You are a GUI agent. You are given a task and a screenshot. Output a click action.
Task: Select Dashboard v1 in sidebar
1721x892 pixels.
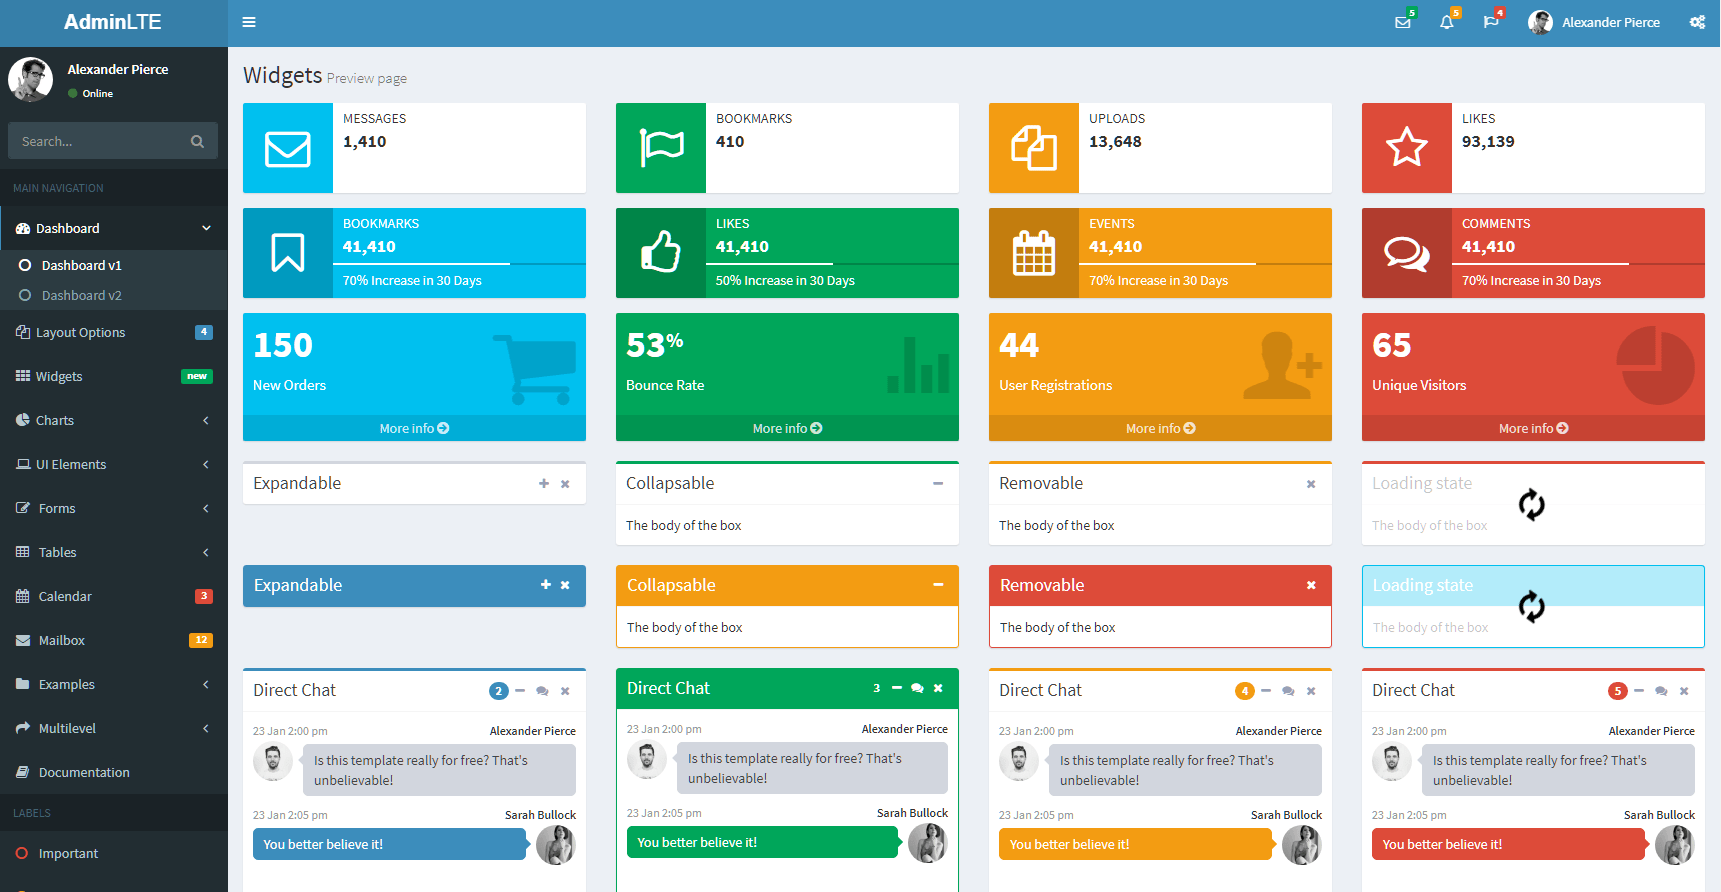[x=114, y=265]
